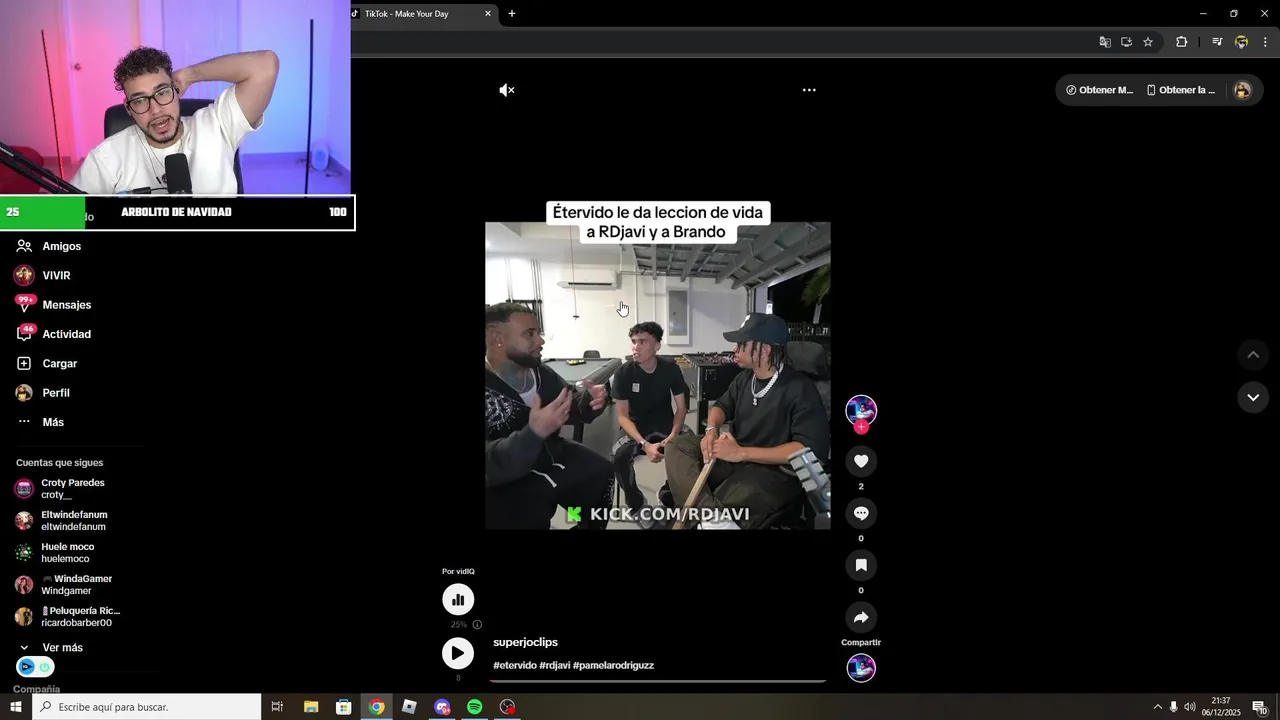
Task: Seek on the video progress bar
Action: [658, 681]
